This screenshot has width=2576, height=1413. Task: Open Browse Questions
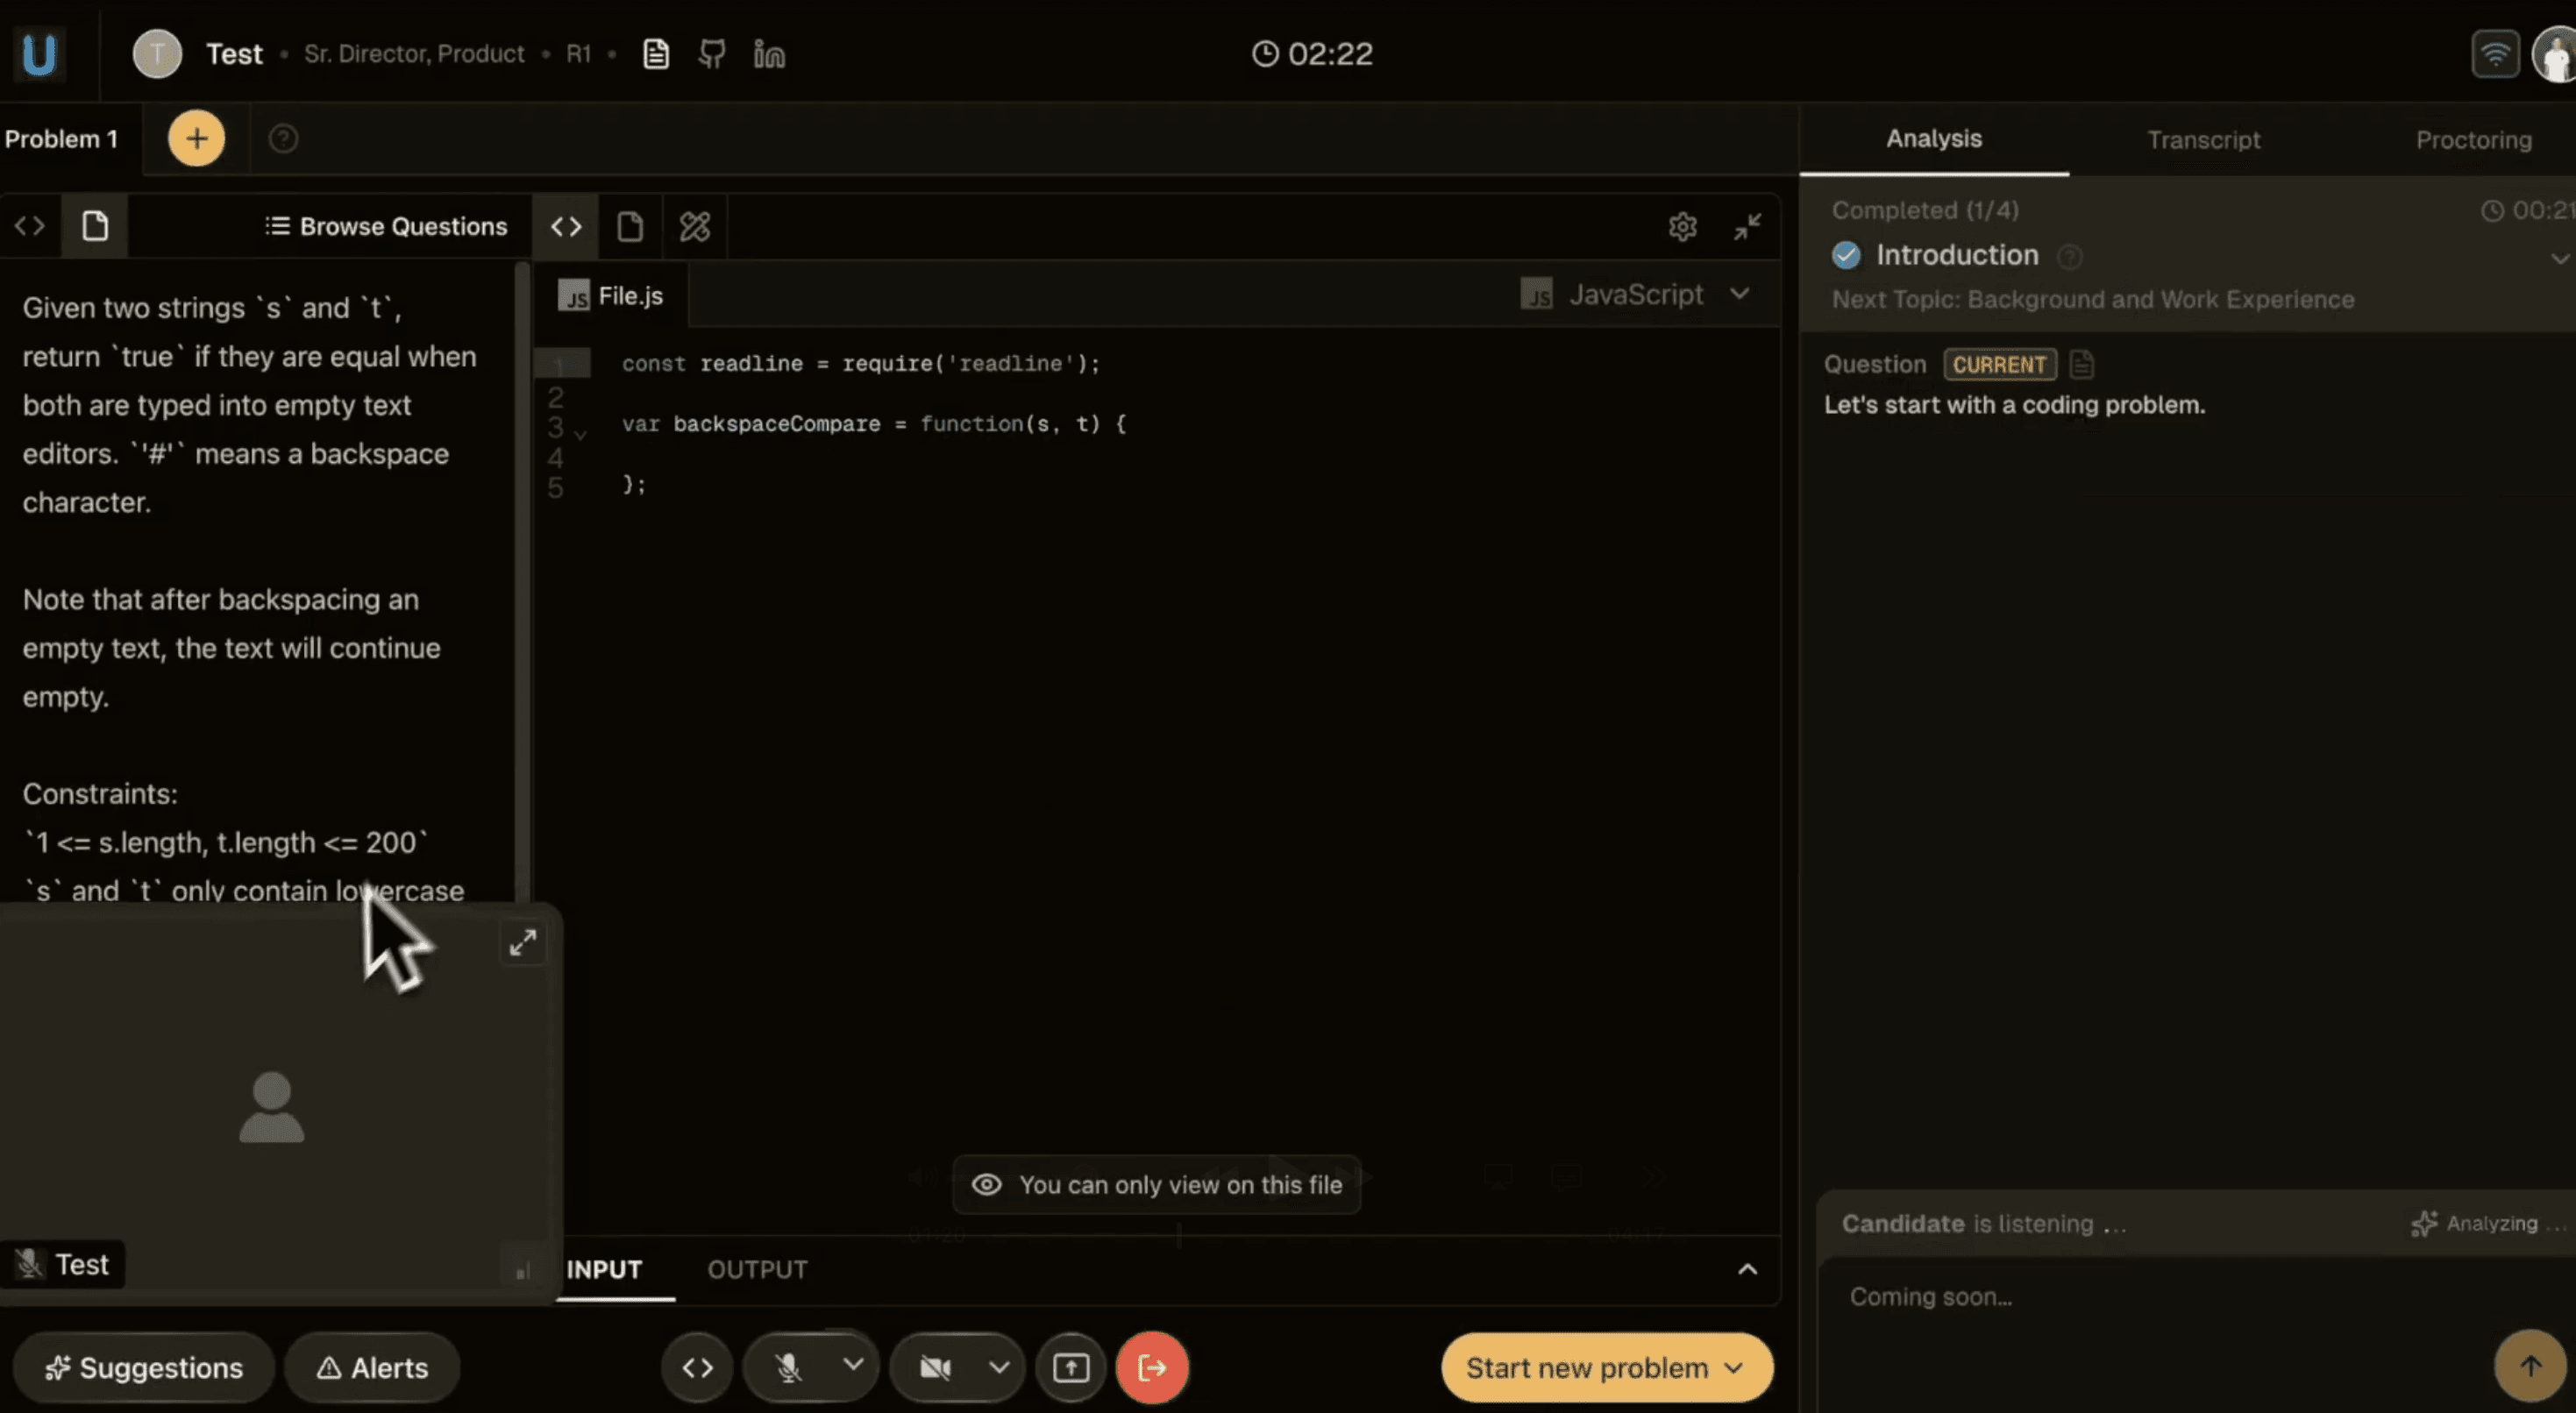(x=387, y=226)
